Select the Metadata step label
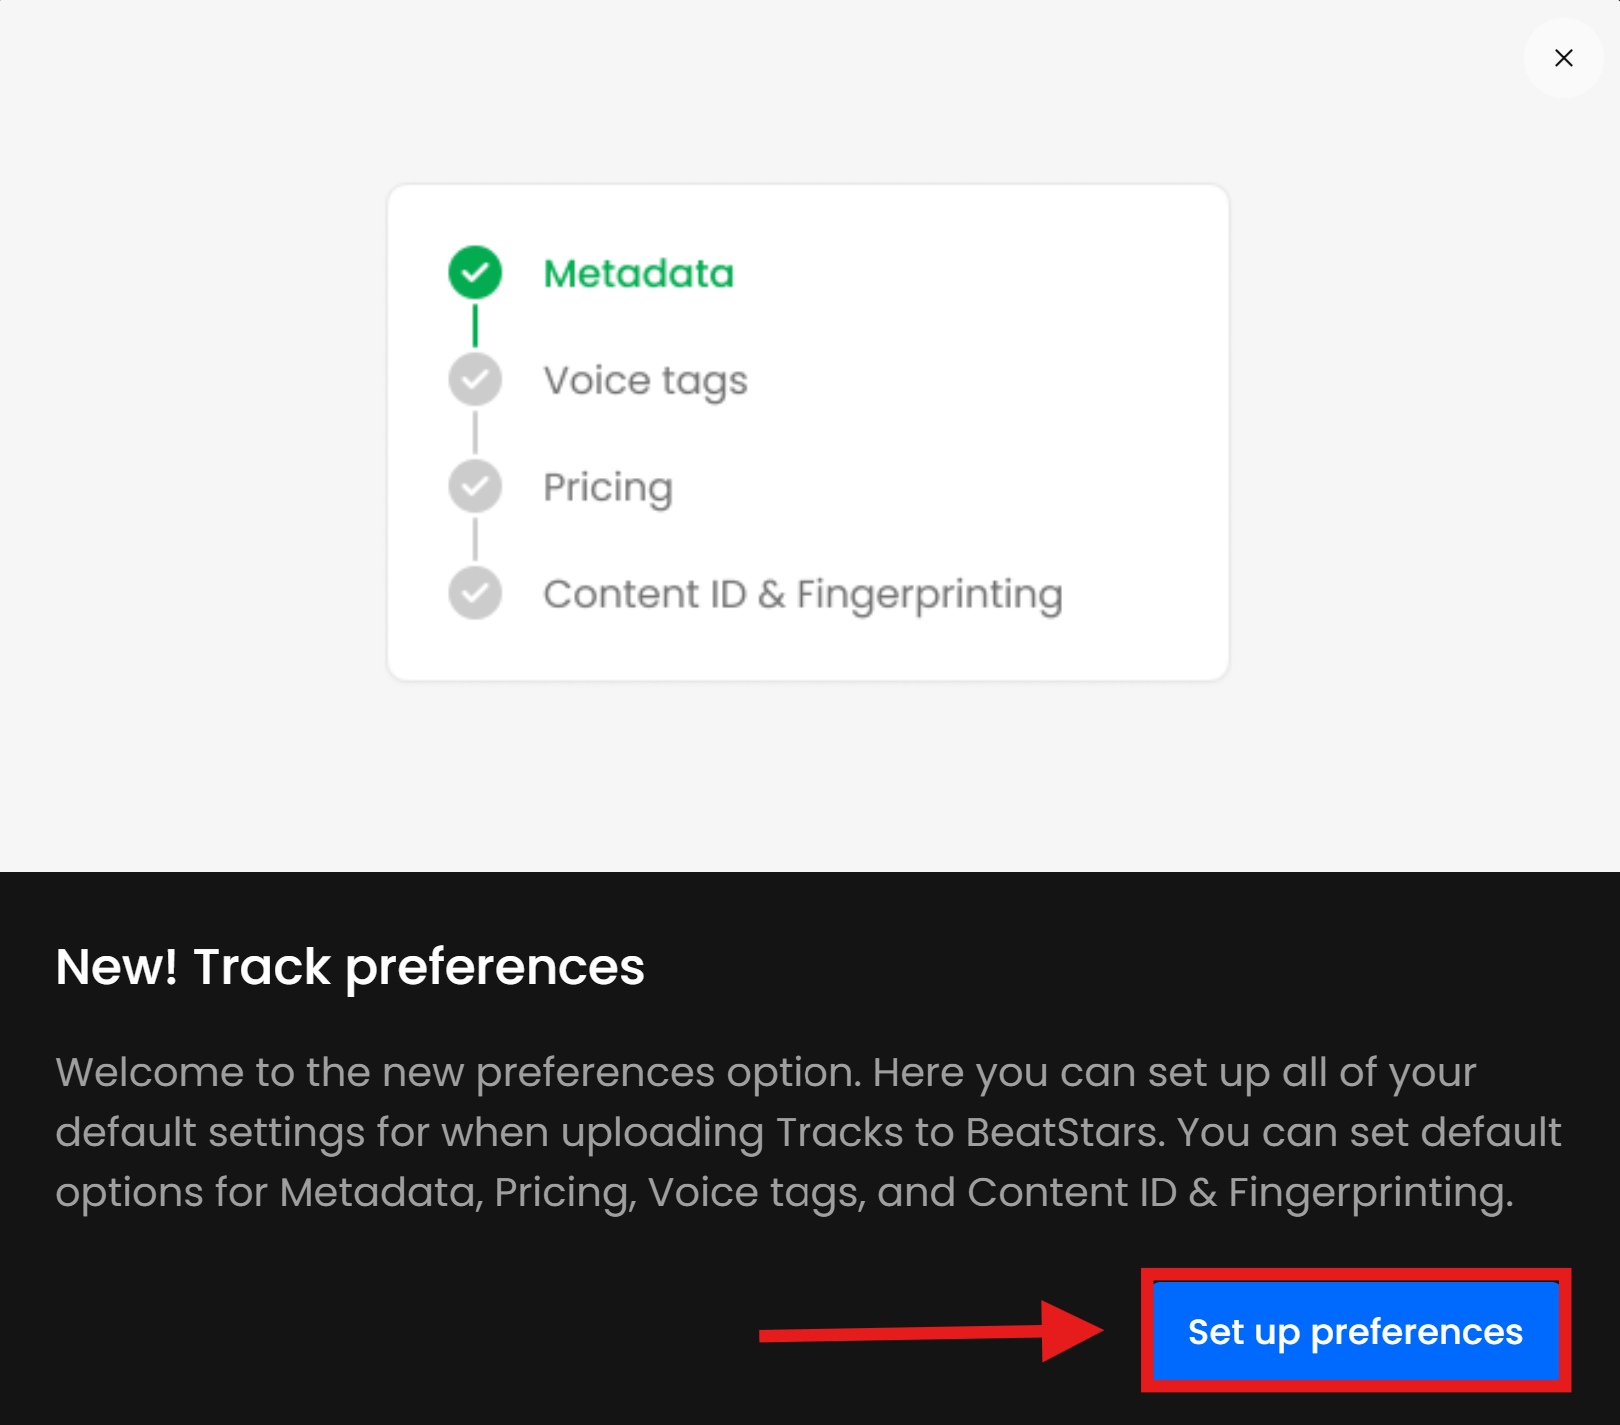The image size is (1620, 1425). coord(638,273)
